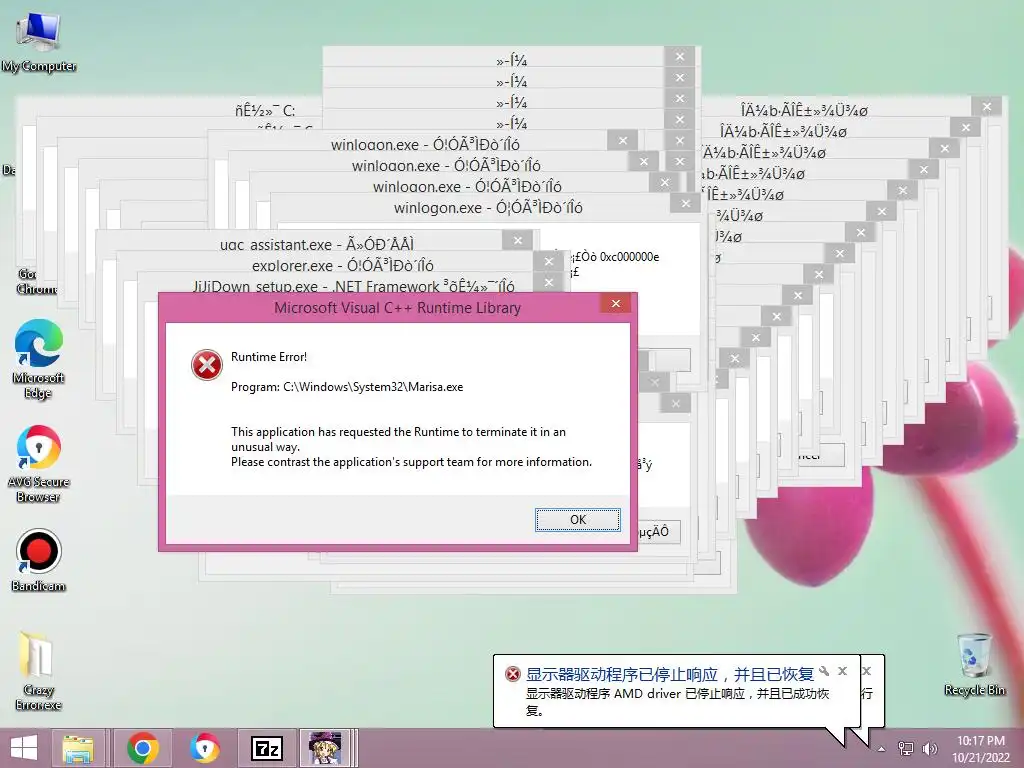The height and width of the screenshot is (768, 1024).
Task: Open the Windows Start button
Action: coord(24,748)
